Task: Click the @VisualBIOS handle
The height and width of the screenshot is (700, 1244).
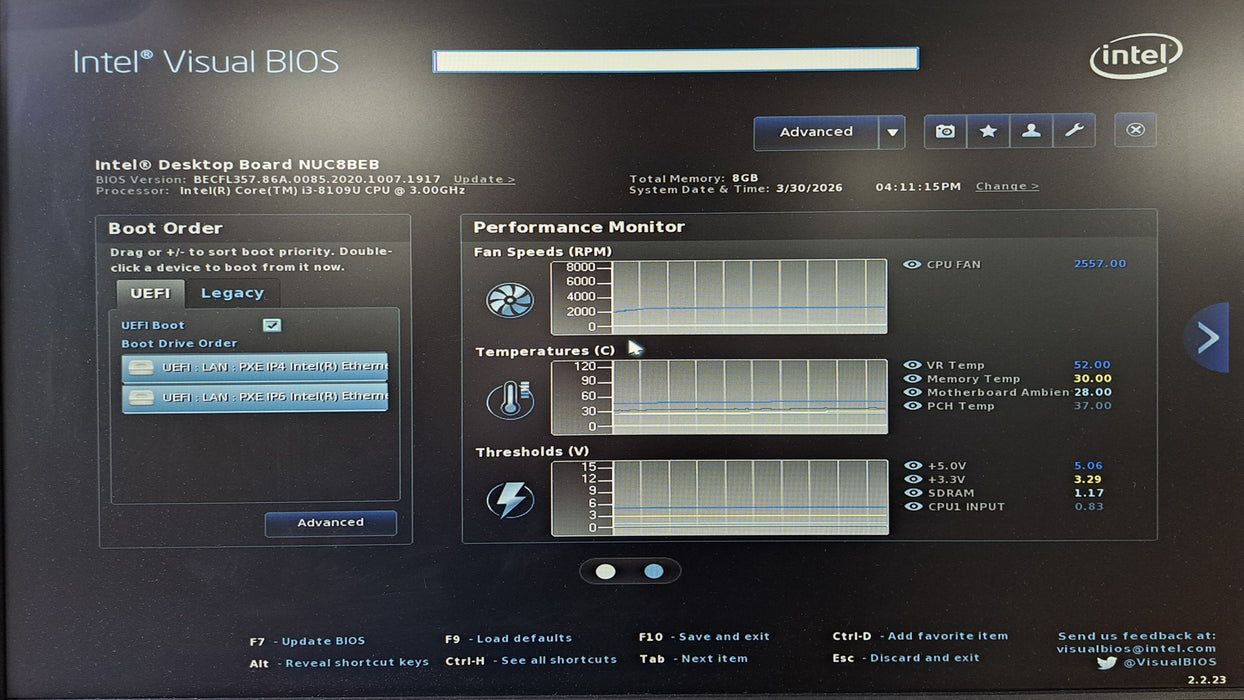Action: click(1169, 662)
